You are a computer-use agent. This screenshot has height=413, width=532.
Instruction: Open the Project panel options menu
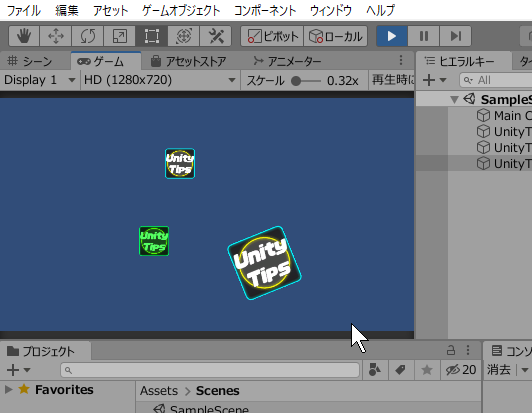[x=468, y=350]
